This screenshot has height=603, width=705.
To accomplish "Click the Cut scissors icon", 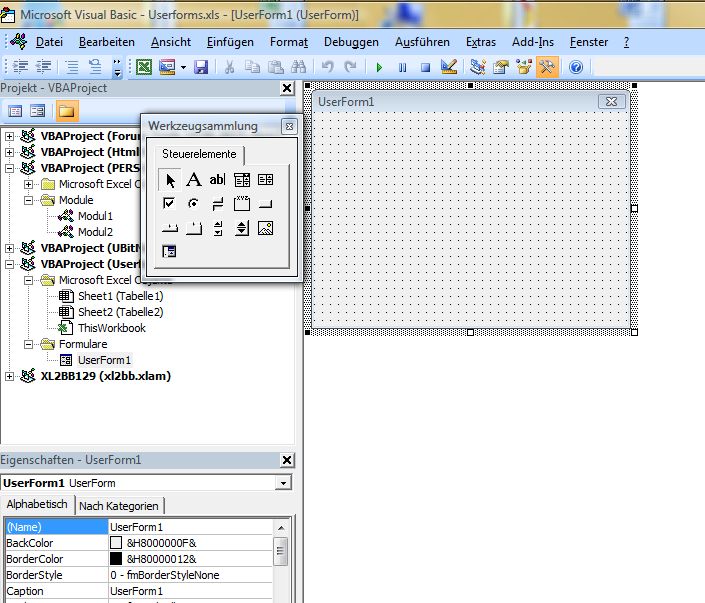I will coord(229,67).
